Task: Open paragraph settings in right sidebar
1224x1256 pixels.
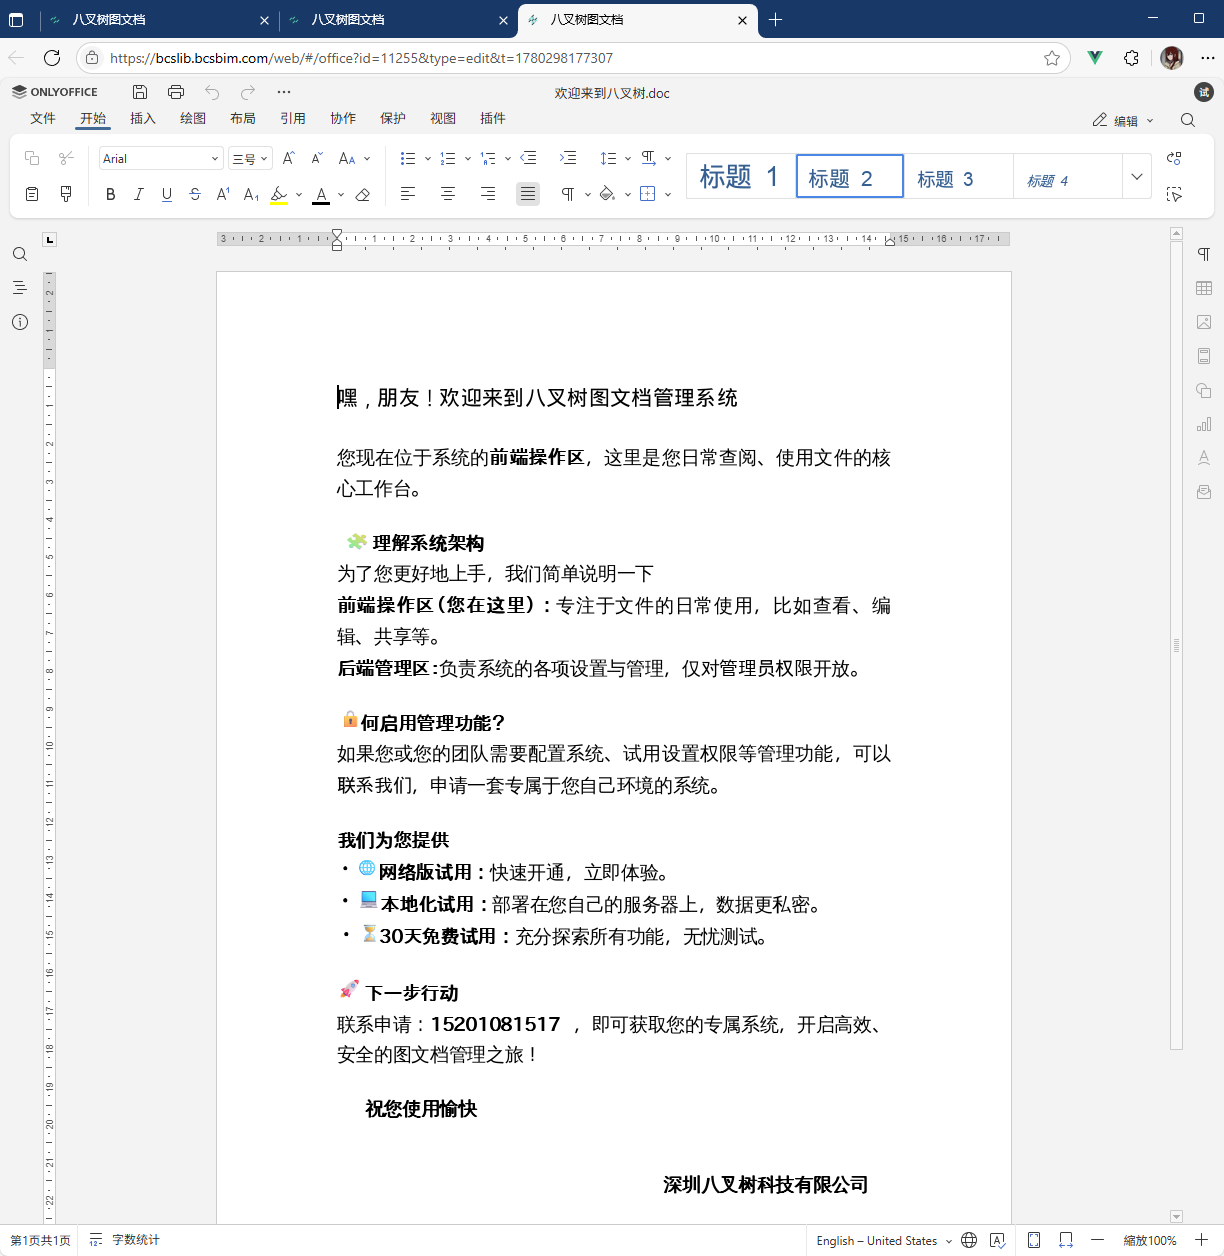Action: (x=1204, y=254)
